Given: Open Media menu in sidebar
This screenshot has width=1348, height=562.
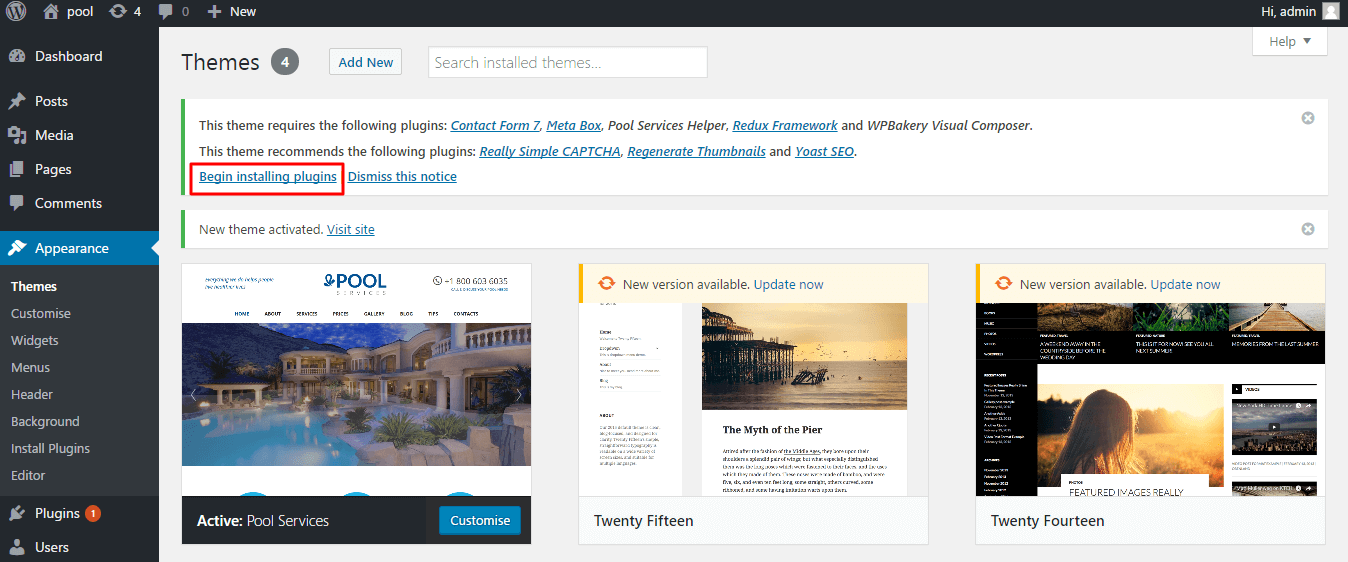Looking at the screenshot, I should click(79, 135).
